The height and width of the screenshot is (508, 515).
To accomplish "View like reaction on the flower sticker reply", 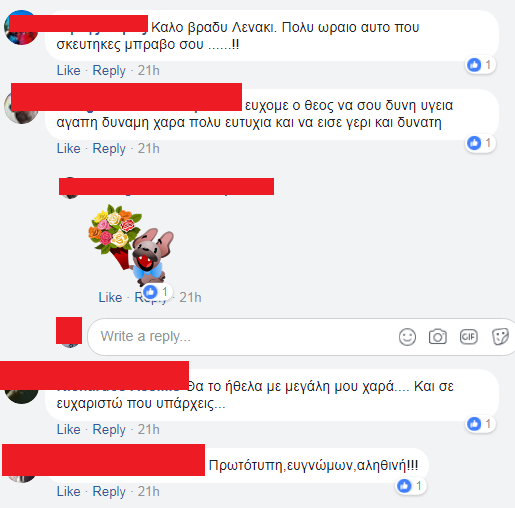I will pyautogui.click(x=157, y=292).
